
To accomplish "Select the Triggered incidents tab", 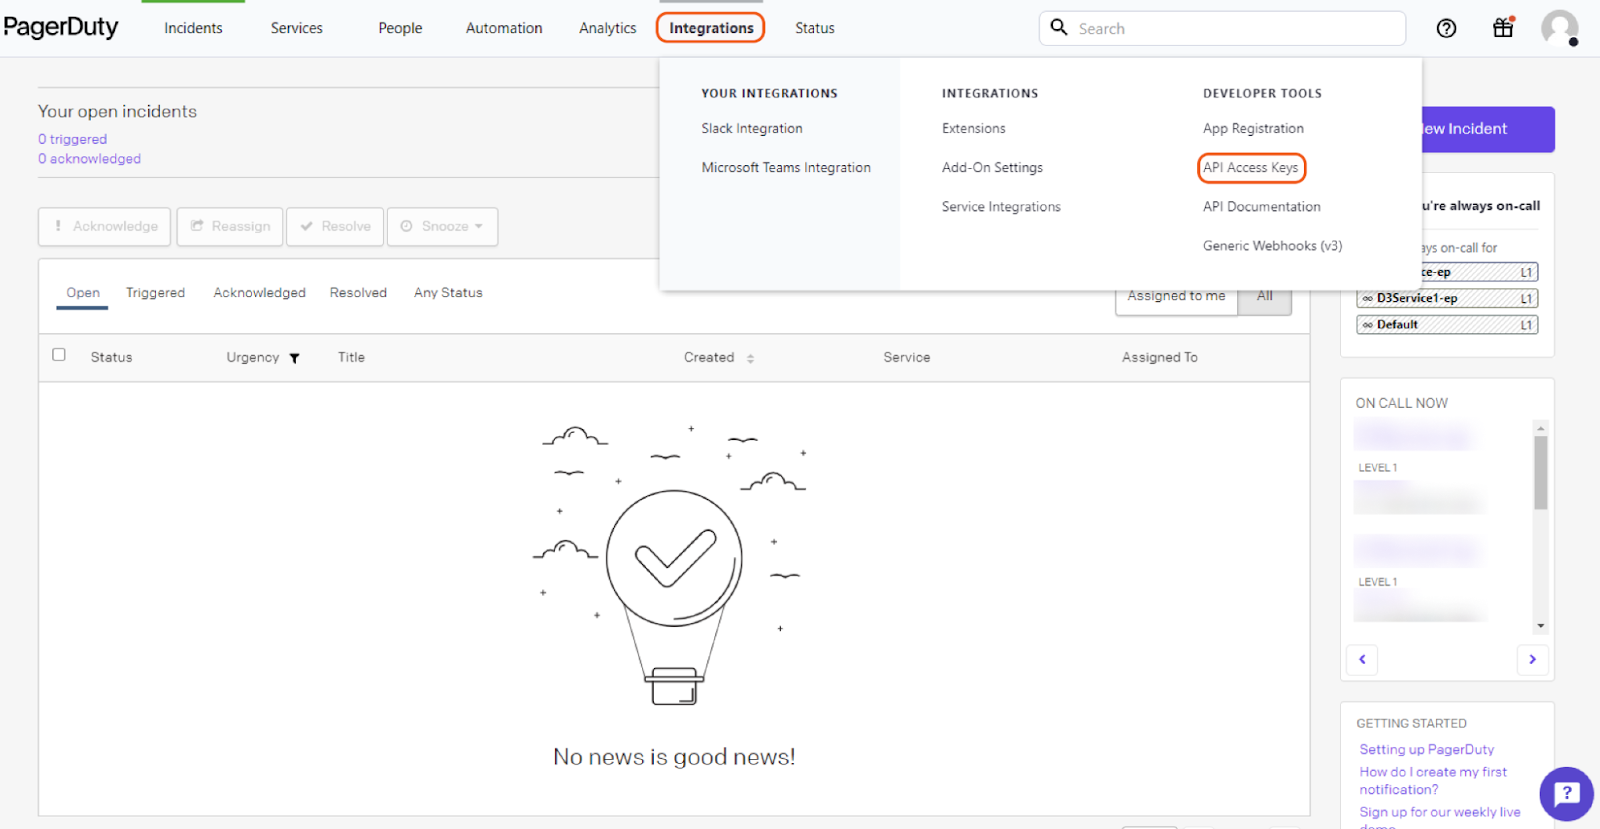I will [155, 293].
